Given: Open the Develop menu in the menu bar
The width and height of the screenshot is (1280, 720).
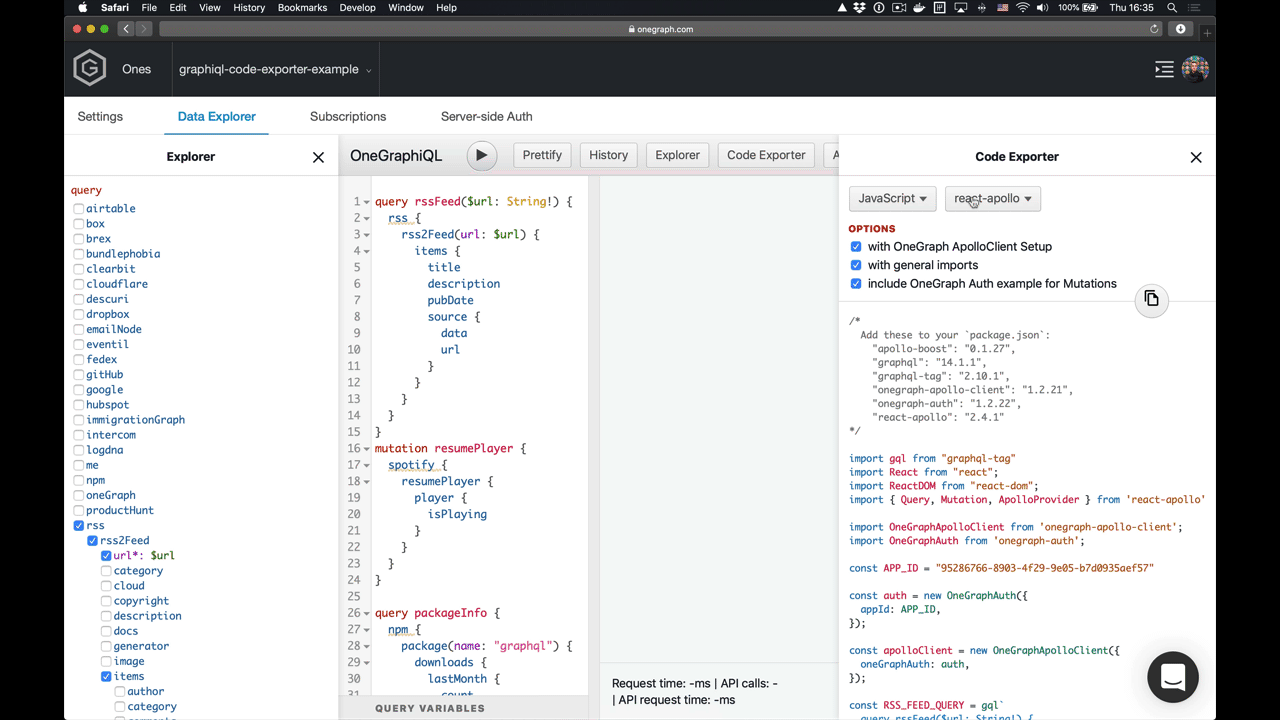Looking at the screenshot, I should coord(357,8).
